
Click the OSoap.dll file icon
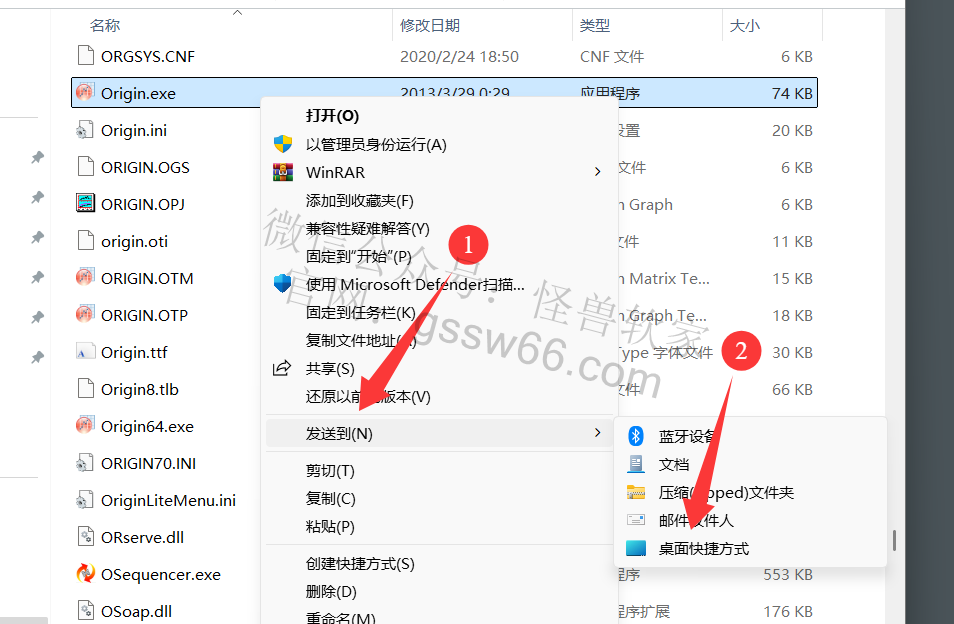(x=86, y=611)
